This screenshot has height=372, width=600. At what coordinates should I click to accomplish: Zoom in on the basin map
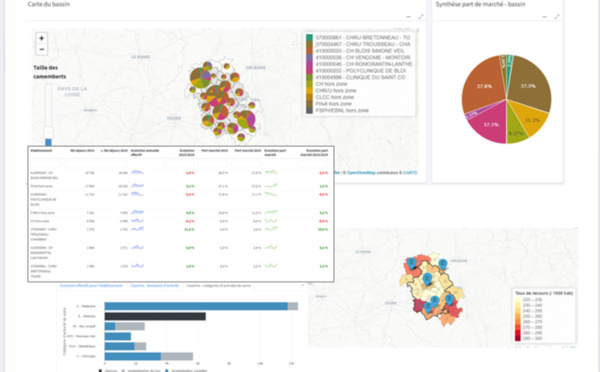click(x=42, y=38)
